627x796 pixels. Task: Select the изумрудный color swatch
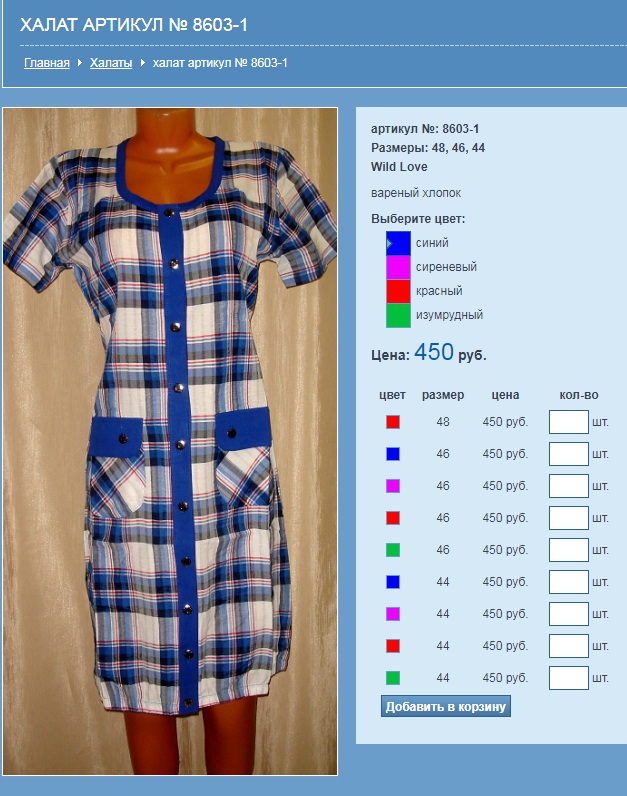click(398, 315)
